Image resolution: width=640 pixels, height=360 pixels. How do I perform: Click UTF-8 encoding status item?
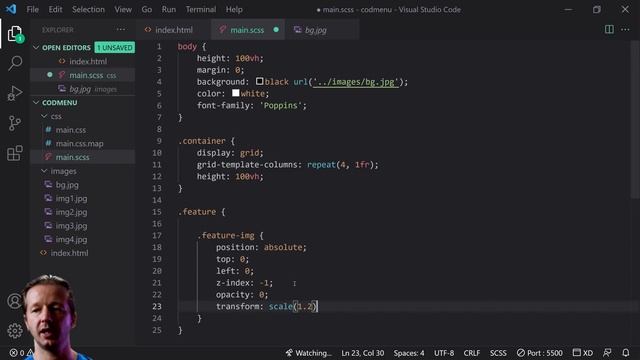click(x=444, y=353)
